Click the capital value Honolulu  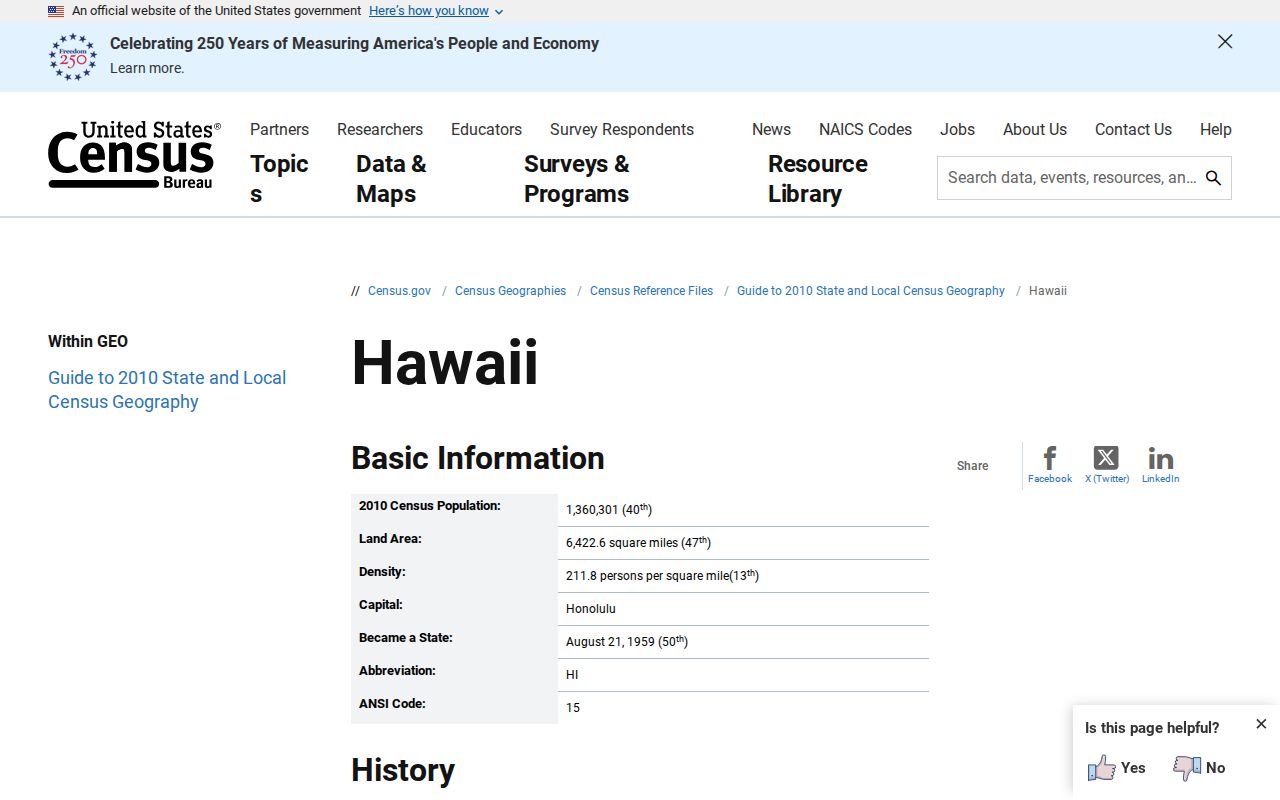click(591, 609)
